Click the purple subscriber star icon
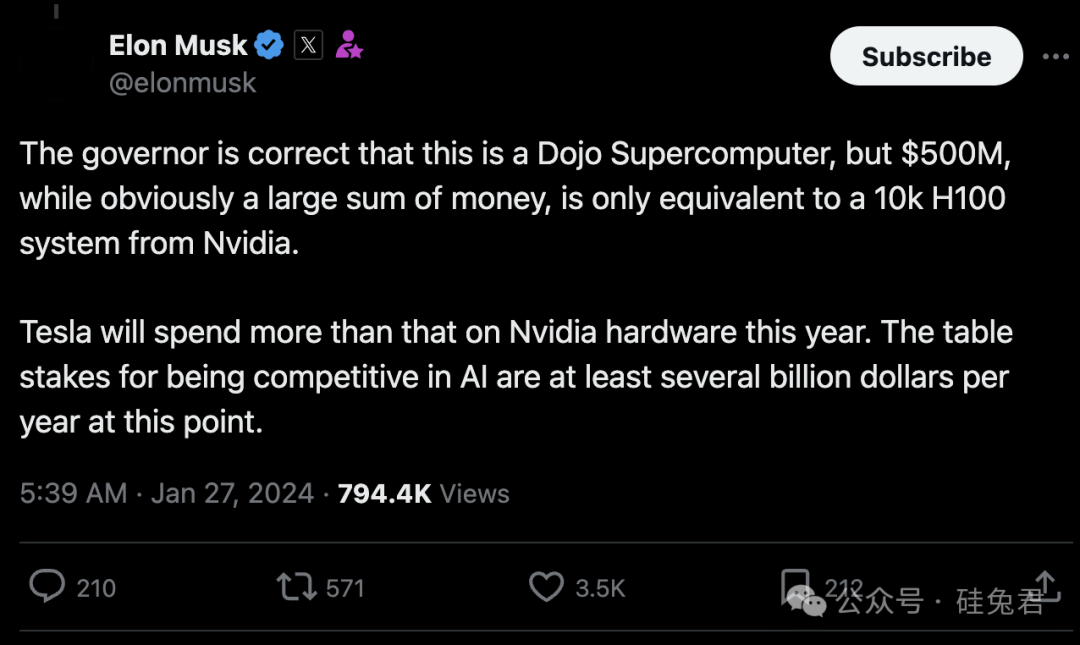Screen dimensions: 1080x645 (x=349, y=46)
